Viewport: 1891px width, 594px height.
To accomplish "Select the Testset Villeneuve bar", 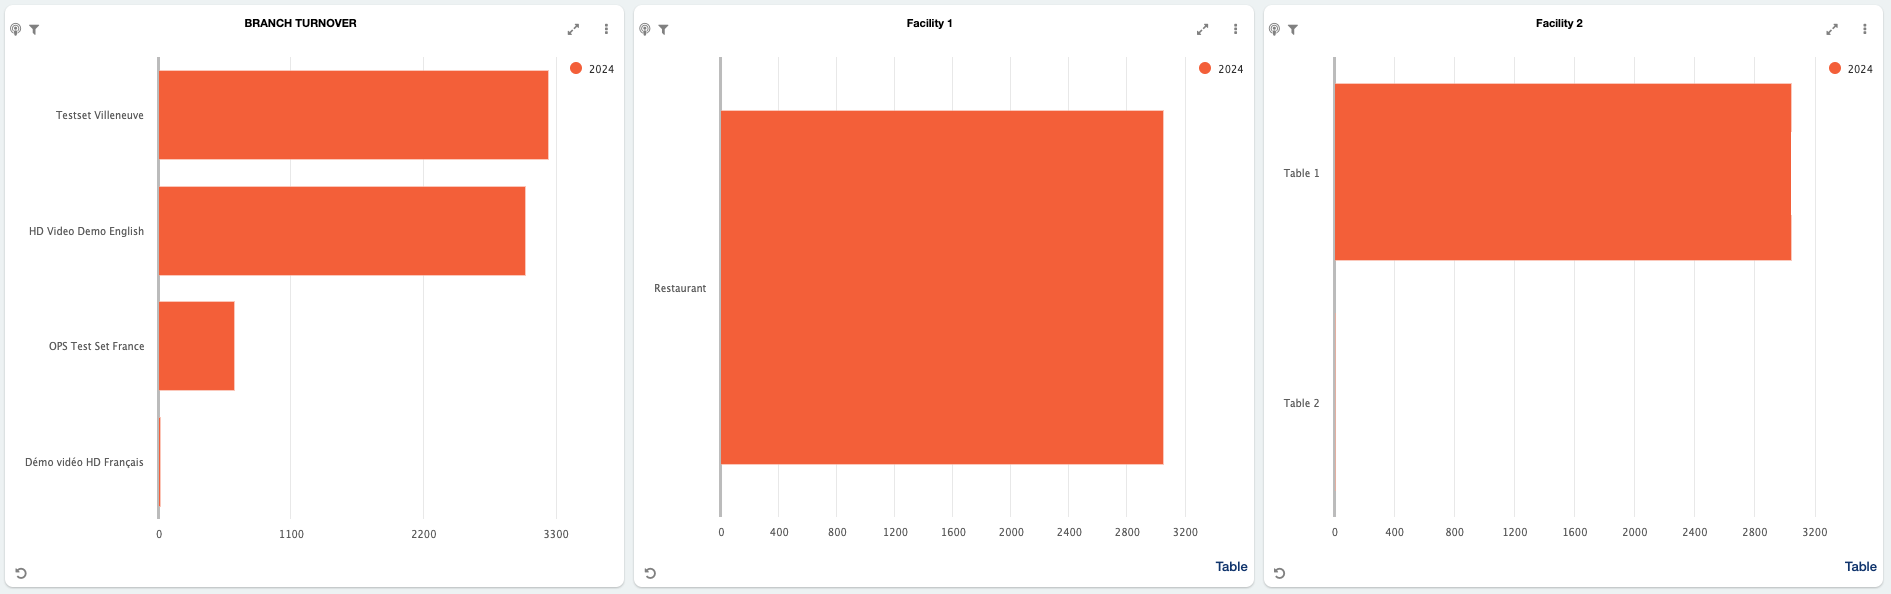I will point(354,115).
